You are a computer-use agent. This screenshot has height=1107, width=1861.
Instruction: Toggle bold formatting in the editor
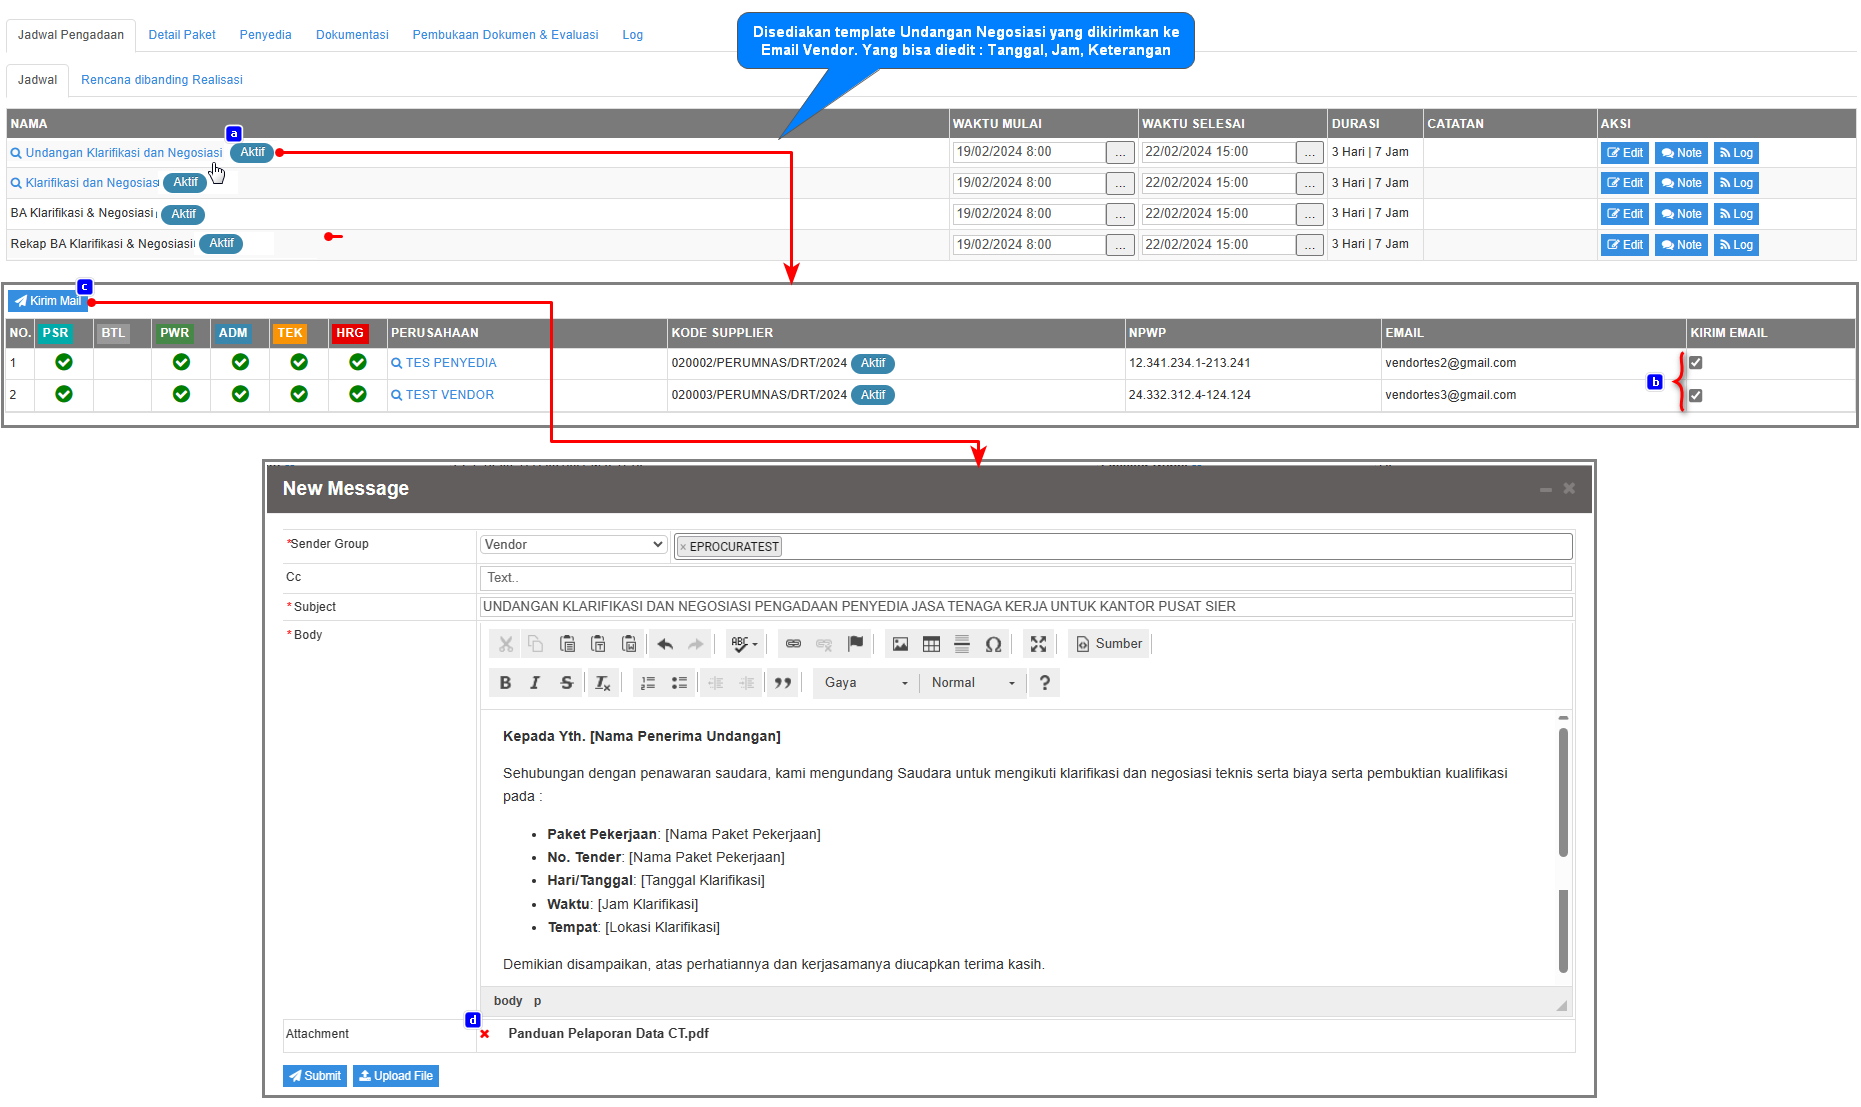[x=505, y=683]
